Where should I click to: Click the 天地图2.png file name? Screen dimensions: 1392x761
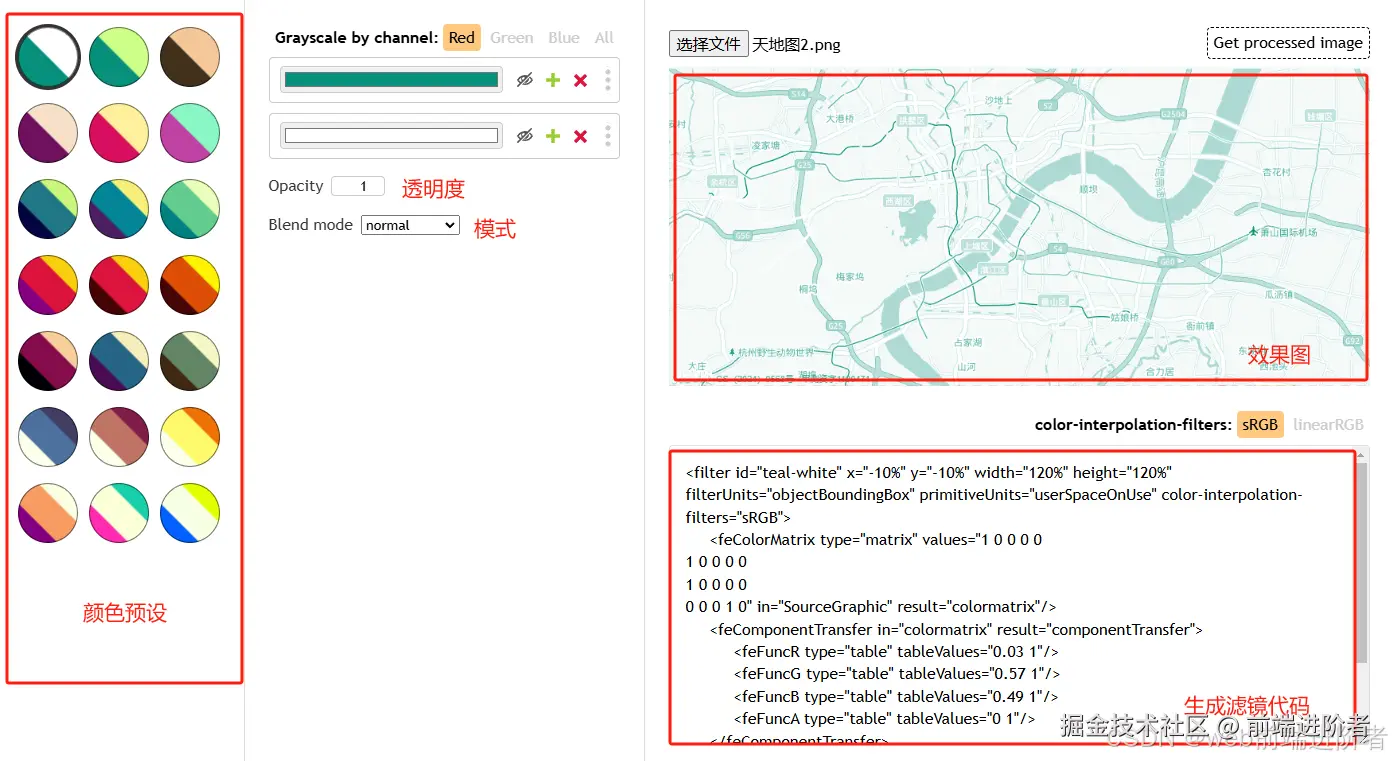796,45
